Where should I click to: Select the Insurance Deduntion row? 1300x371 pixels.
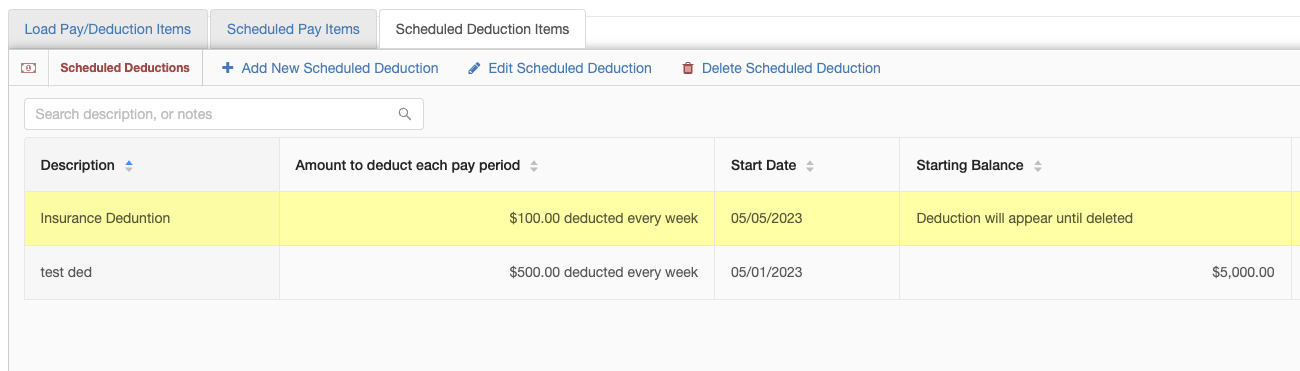660,218
